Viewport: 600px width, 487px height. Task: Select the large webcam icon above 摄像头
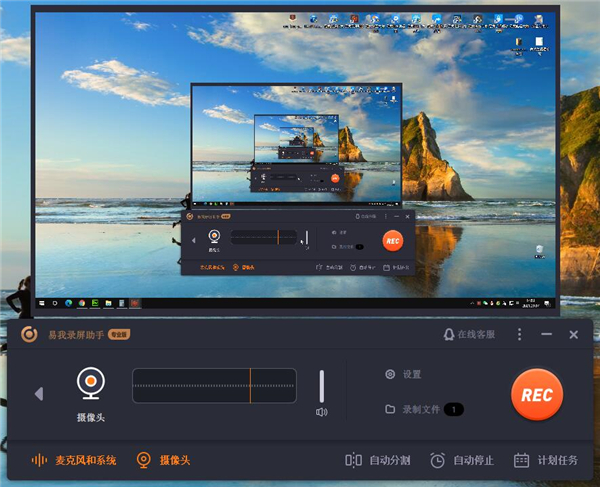91,383
